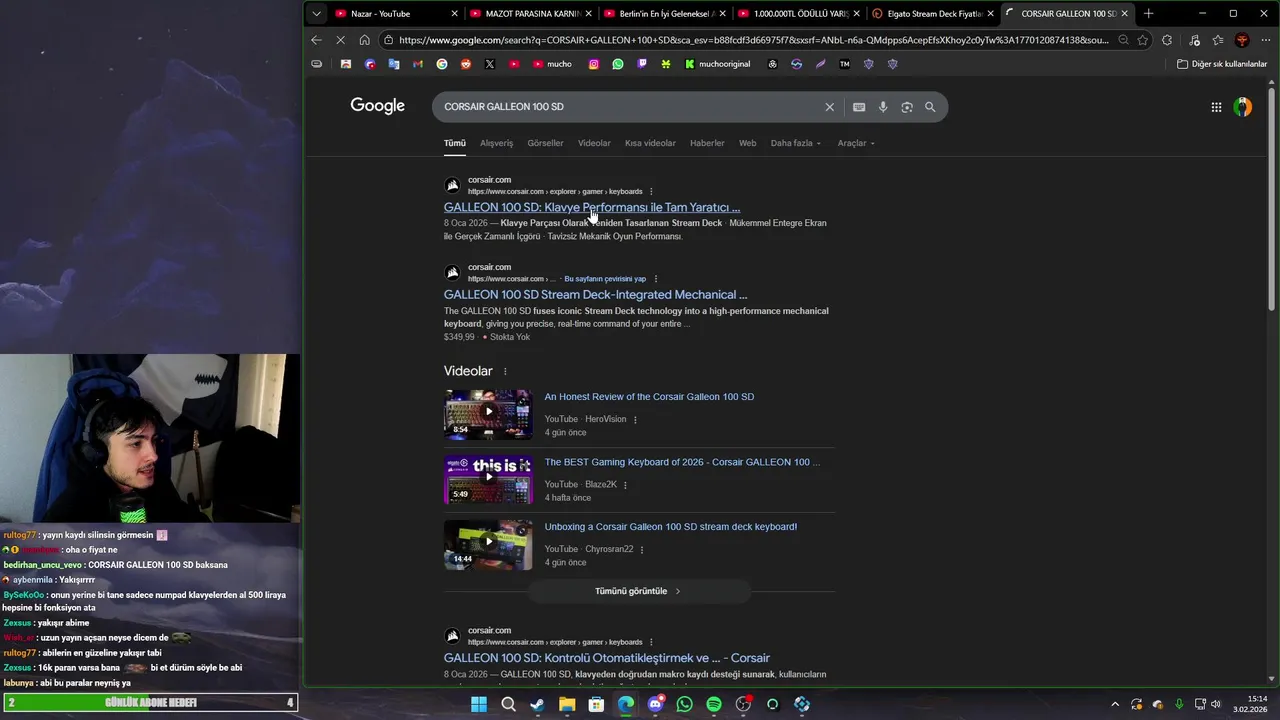
Task: Select the 'Haberler' search filter
Action: 707,143
